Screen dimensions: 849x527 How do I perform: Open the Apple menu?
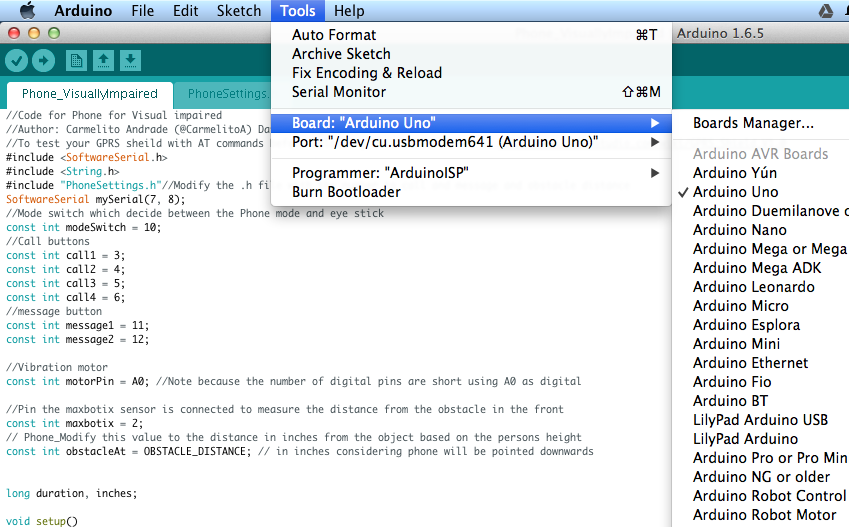coord(27,10)
